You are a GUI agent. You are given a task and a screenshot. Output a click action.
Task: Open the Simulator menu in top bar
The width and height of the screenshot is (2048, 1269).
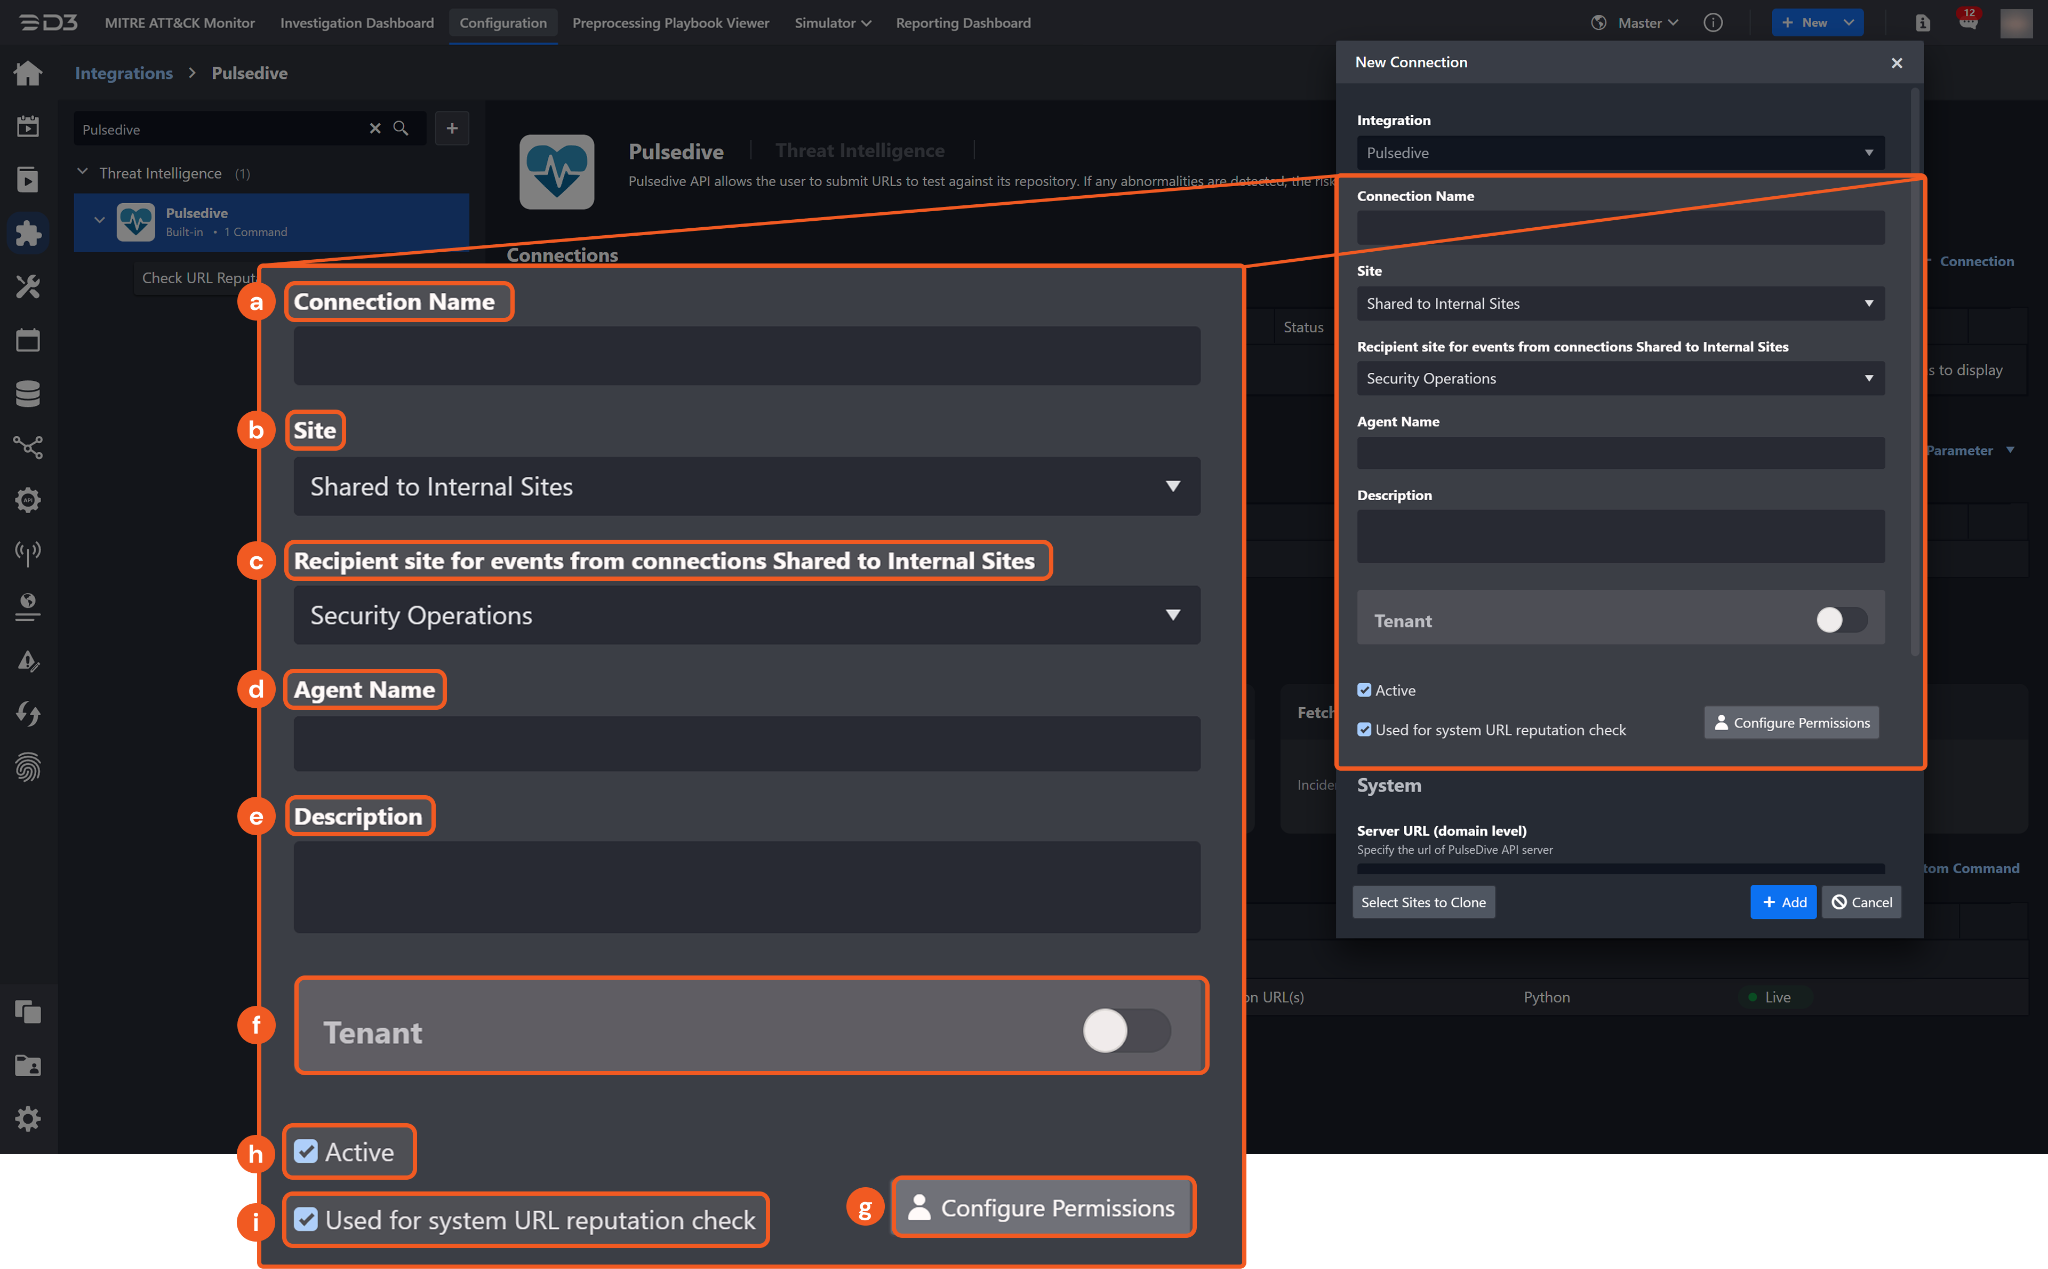[x=832, y=22]
